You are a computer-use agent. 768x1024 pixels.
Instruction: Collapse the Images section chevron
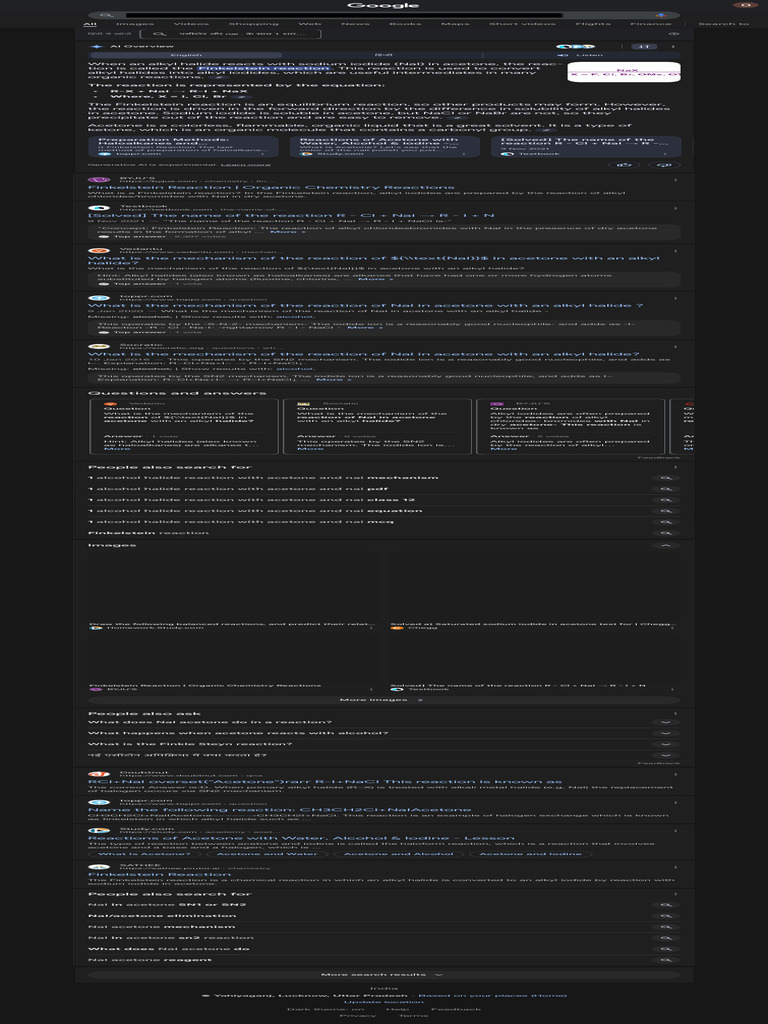pyautogui.click(x=665, y=545)
